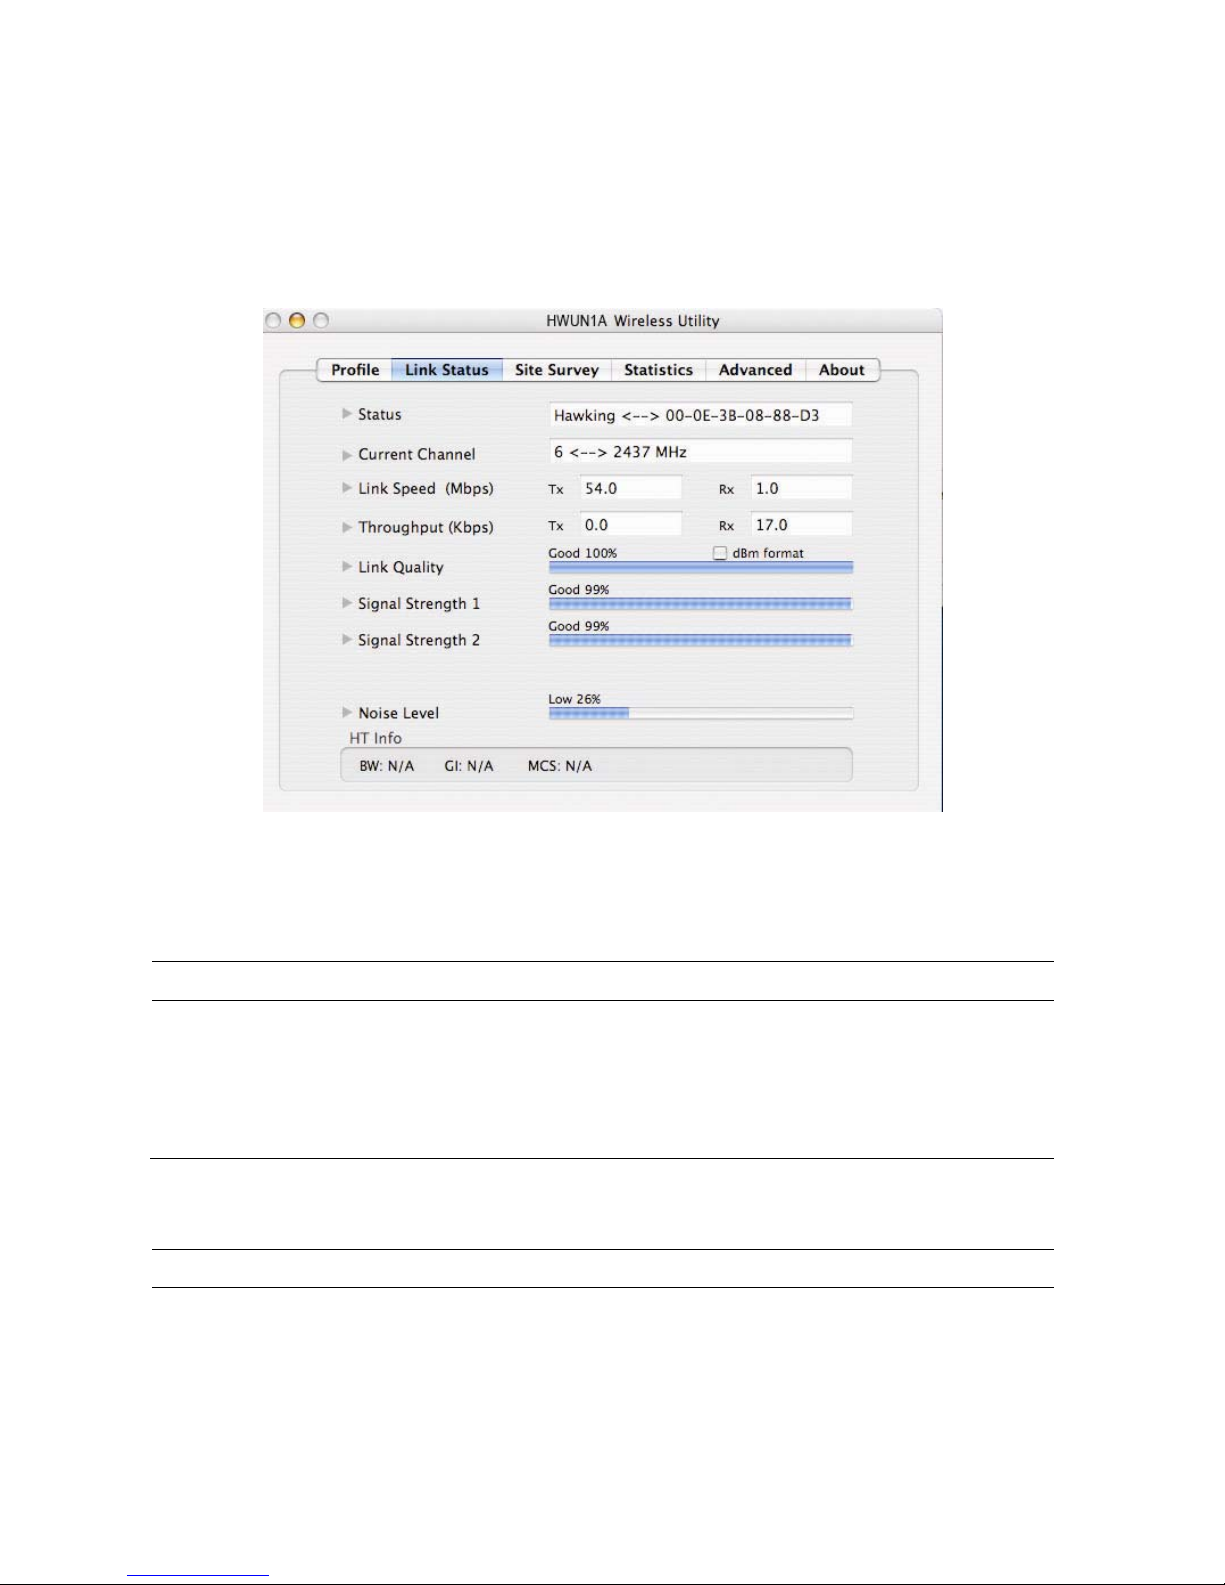This screenshot has width=1225, height=1585.
Task: Go to the Statistics tab
Action: (658, 370)
